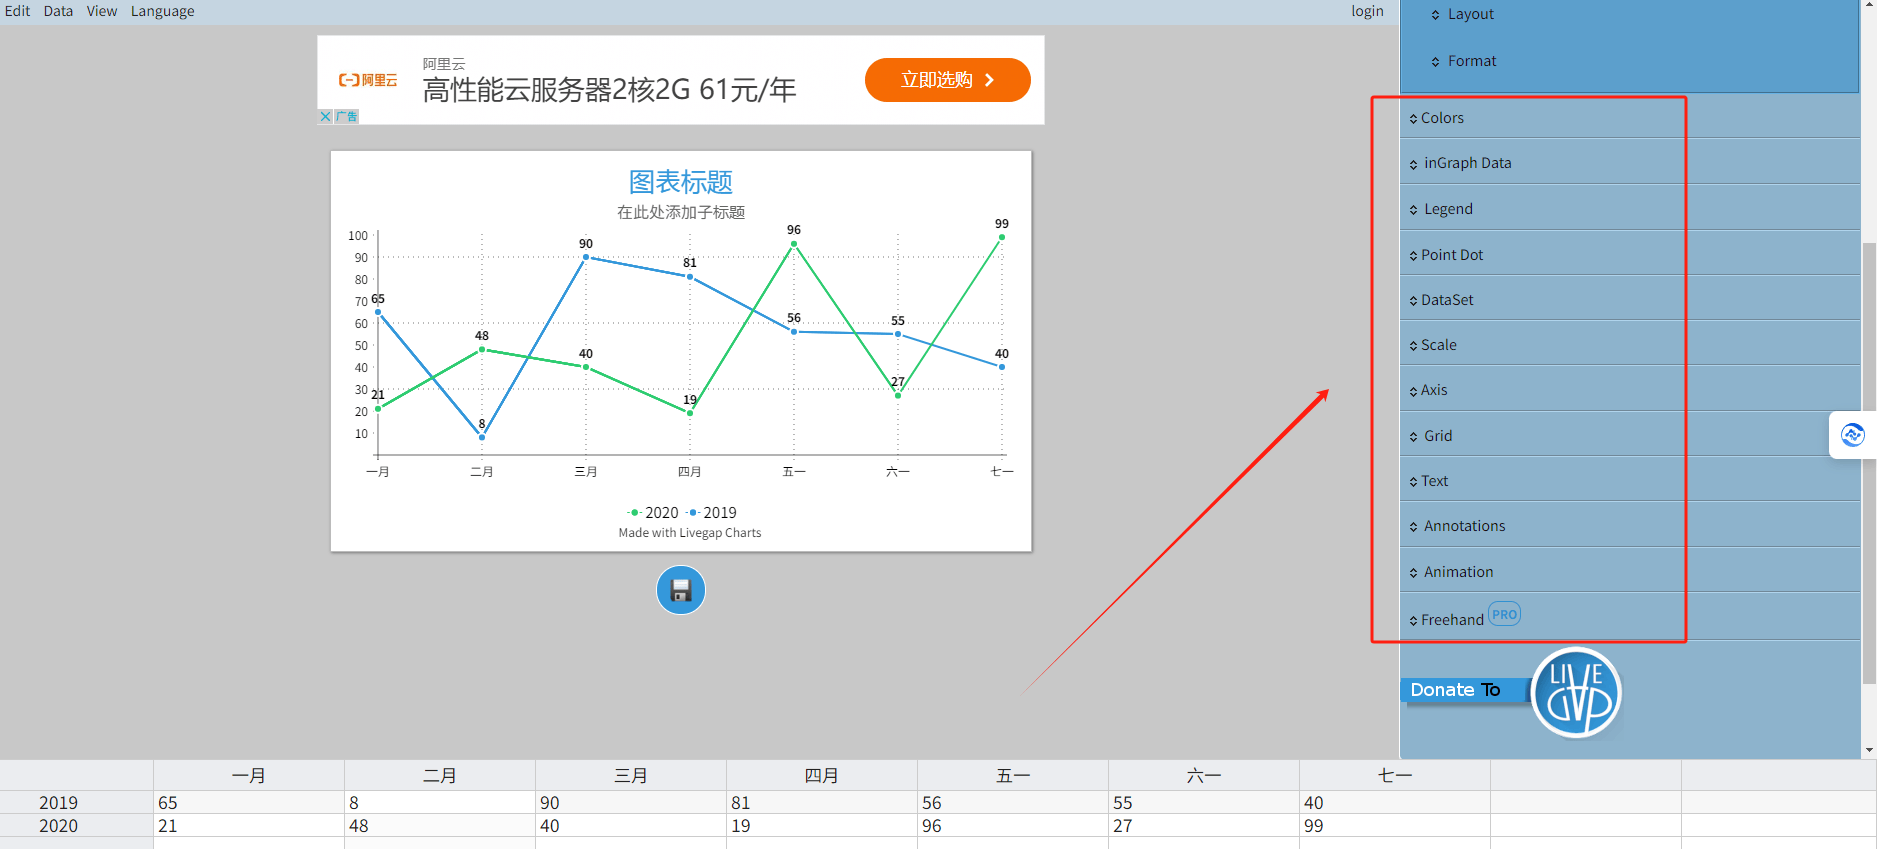
Task: Open the View menu
Action: (x=102, y=11)
